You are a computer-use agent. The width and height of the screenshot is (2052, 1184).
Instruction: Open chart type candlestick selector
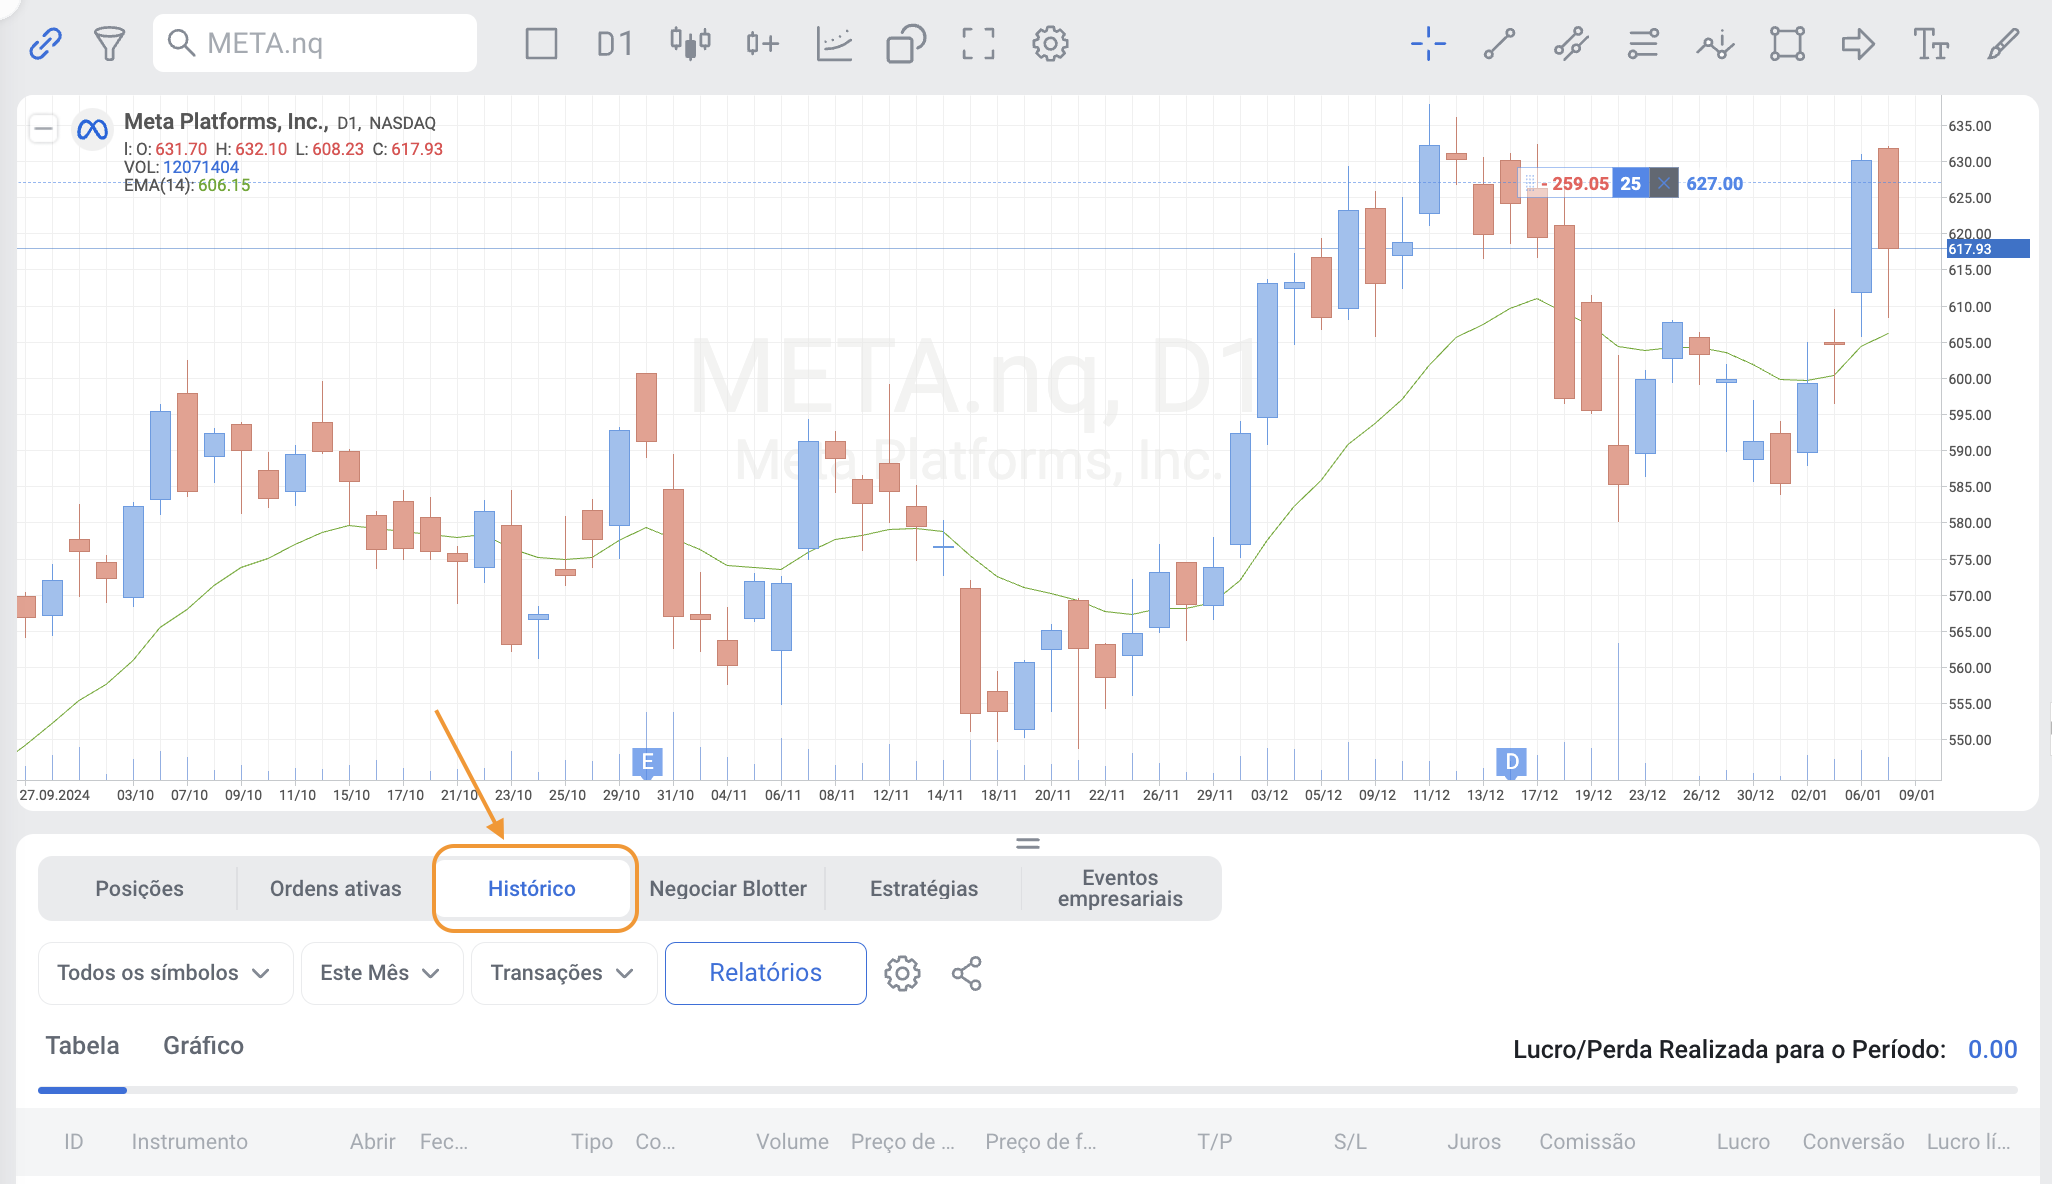[x=690, y=44]
